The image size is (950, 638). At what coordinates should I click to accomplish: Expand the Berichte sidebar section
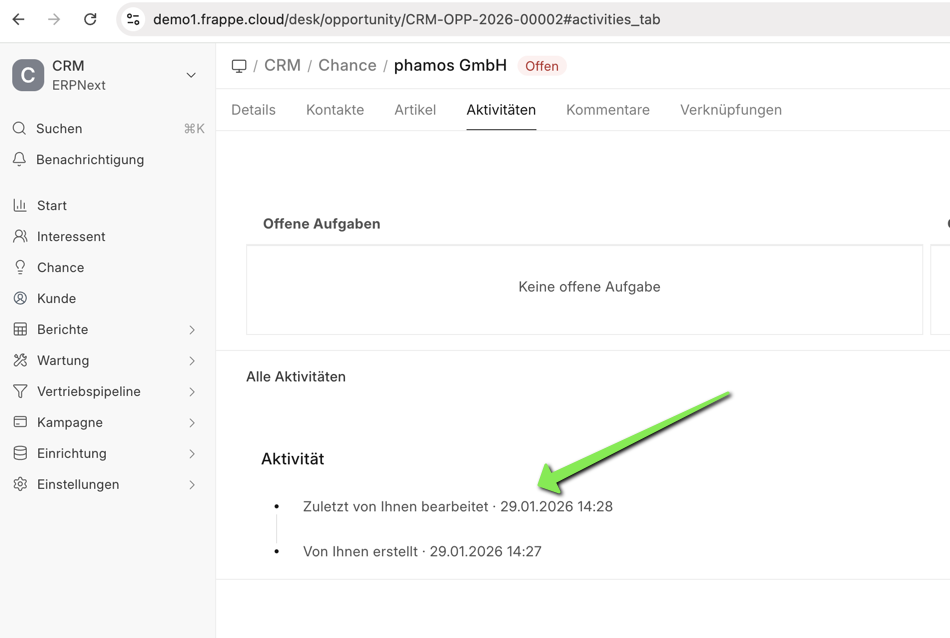click(192, 330)
